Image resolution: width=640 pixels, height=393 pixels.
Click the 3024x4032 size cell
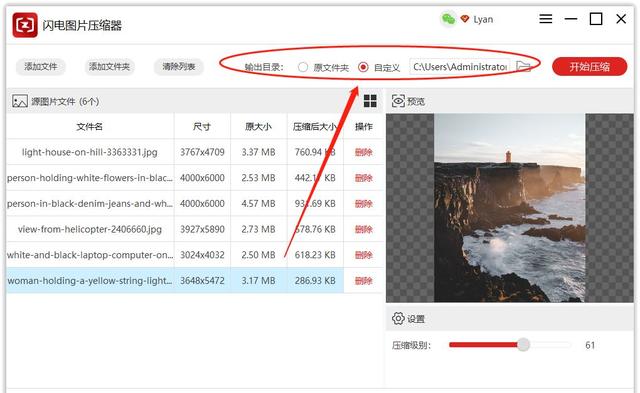202,255
